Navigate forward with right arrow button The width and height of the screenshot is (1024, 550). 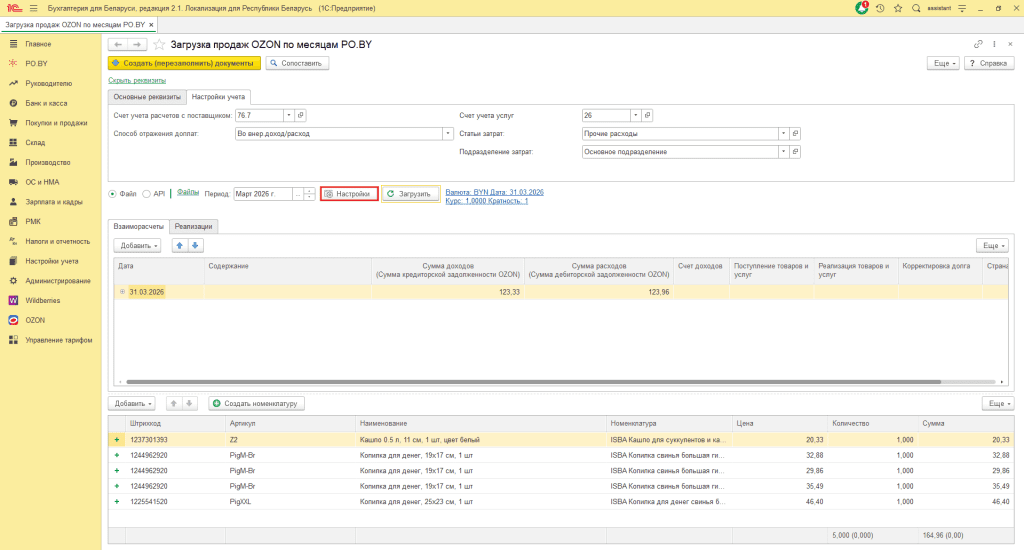click(137, 44)
